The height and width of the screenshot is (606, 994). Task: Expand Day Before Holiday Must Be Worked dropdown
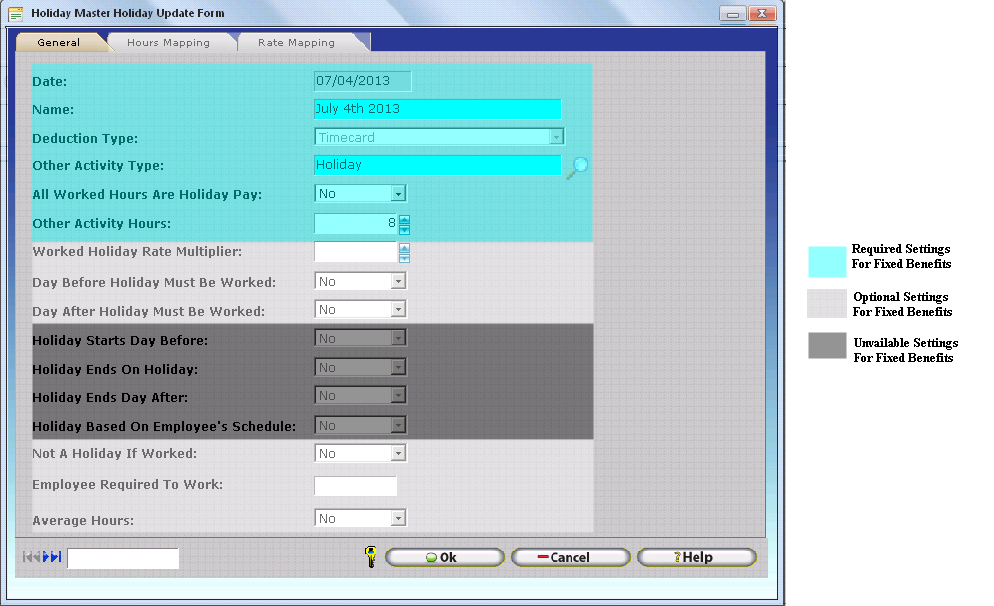398,282
